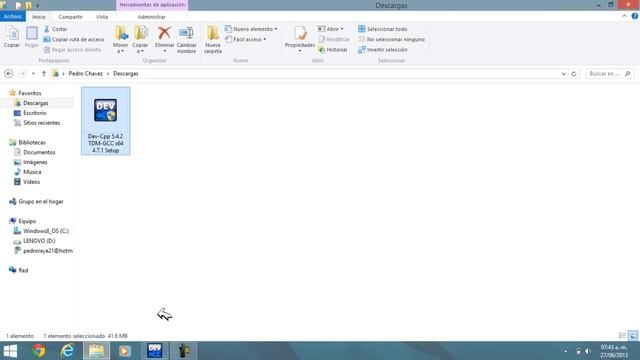
Task: Click Descargas in address breadcrumb
Action: click(x=126, y=73)
